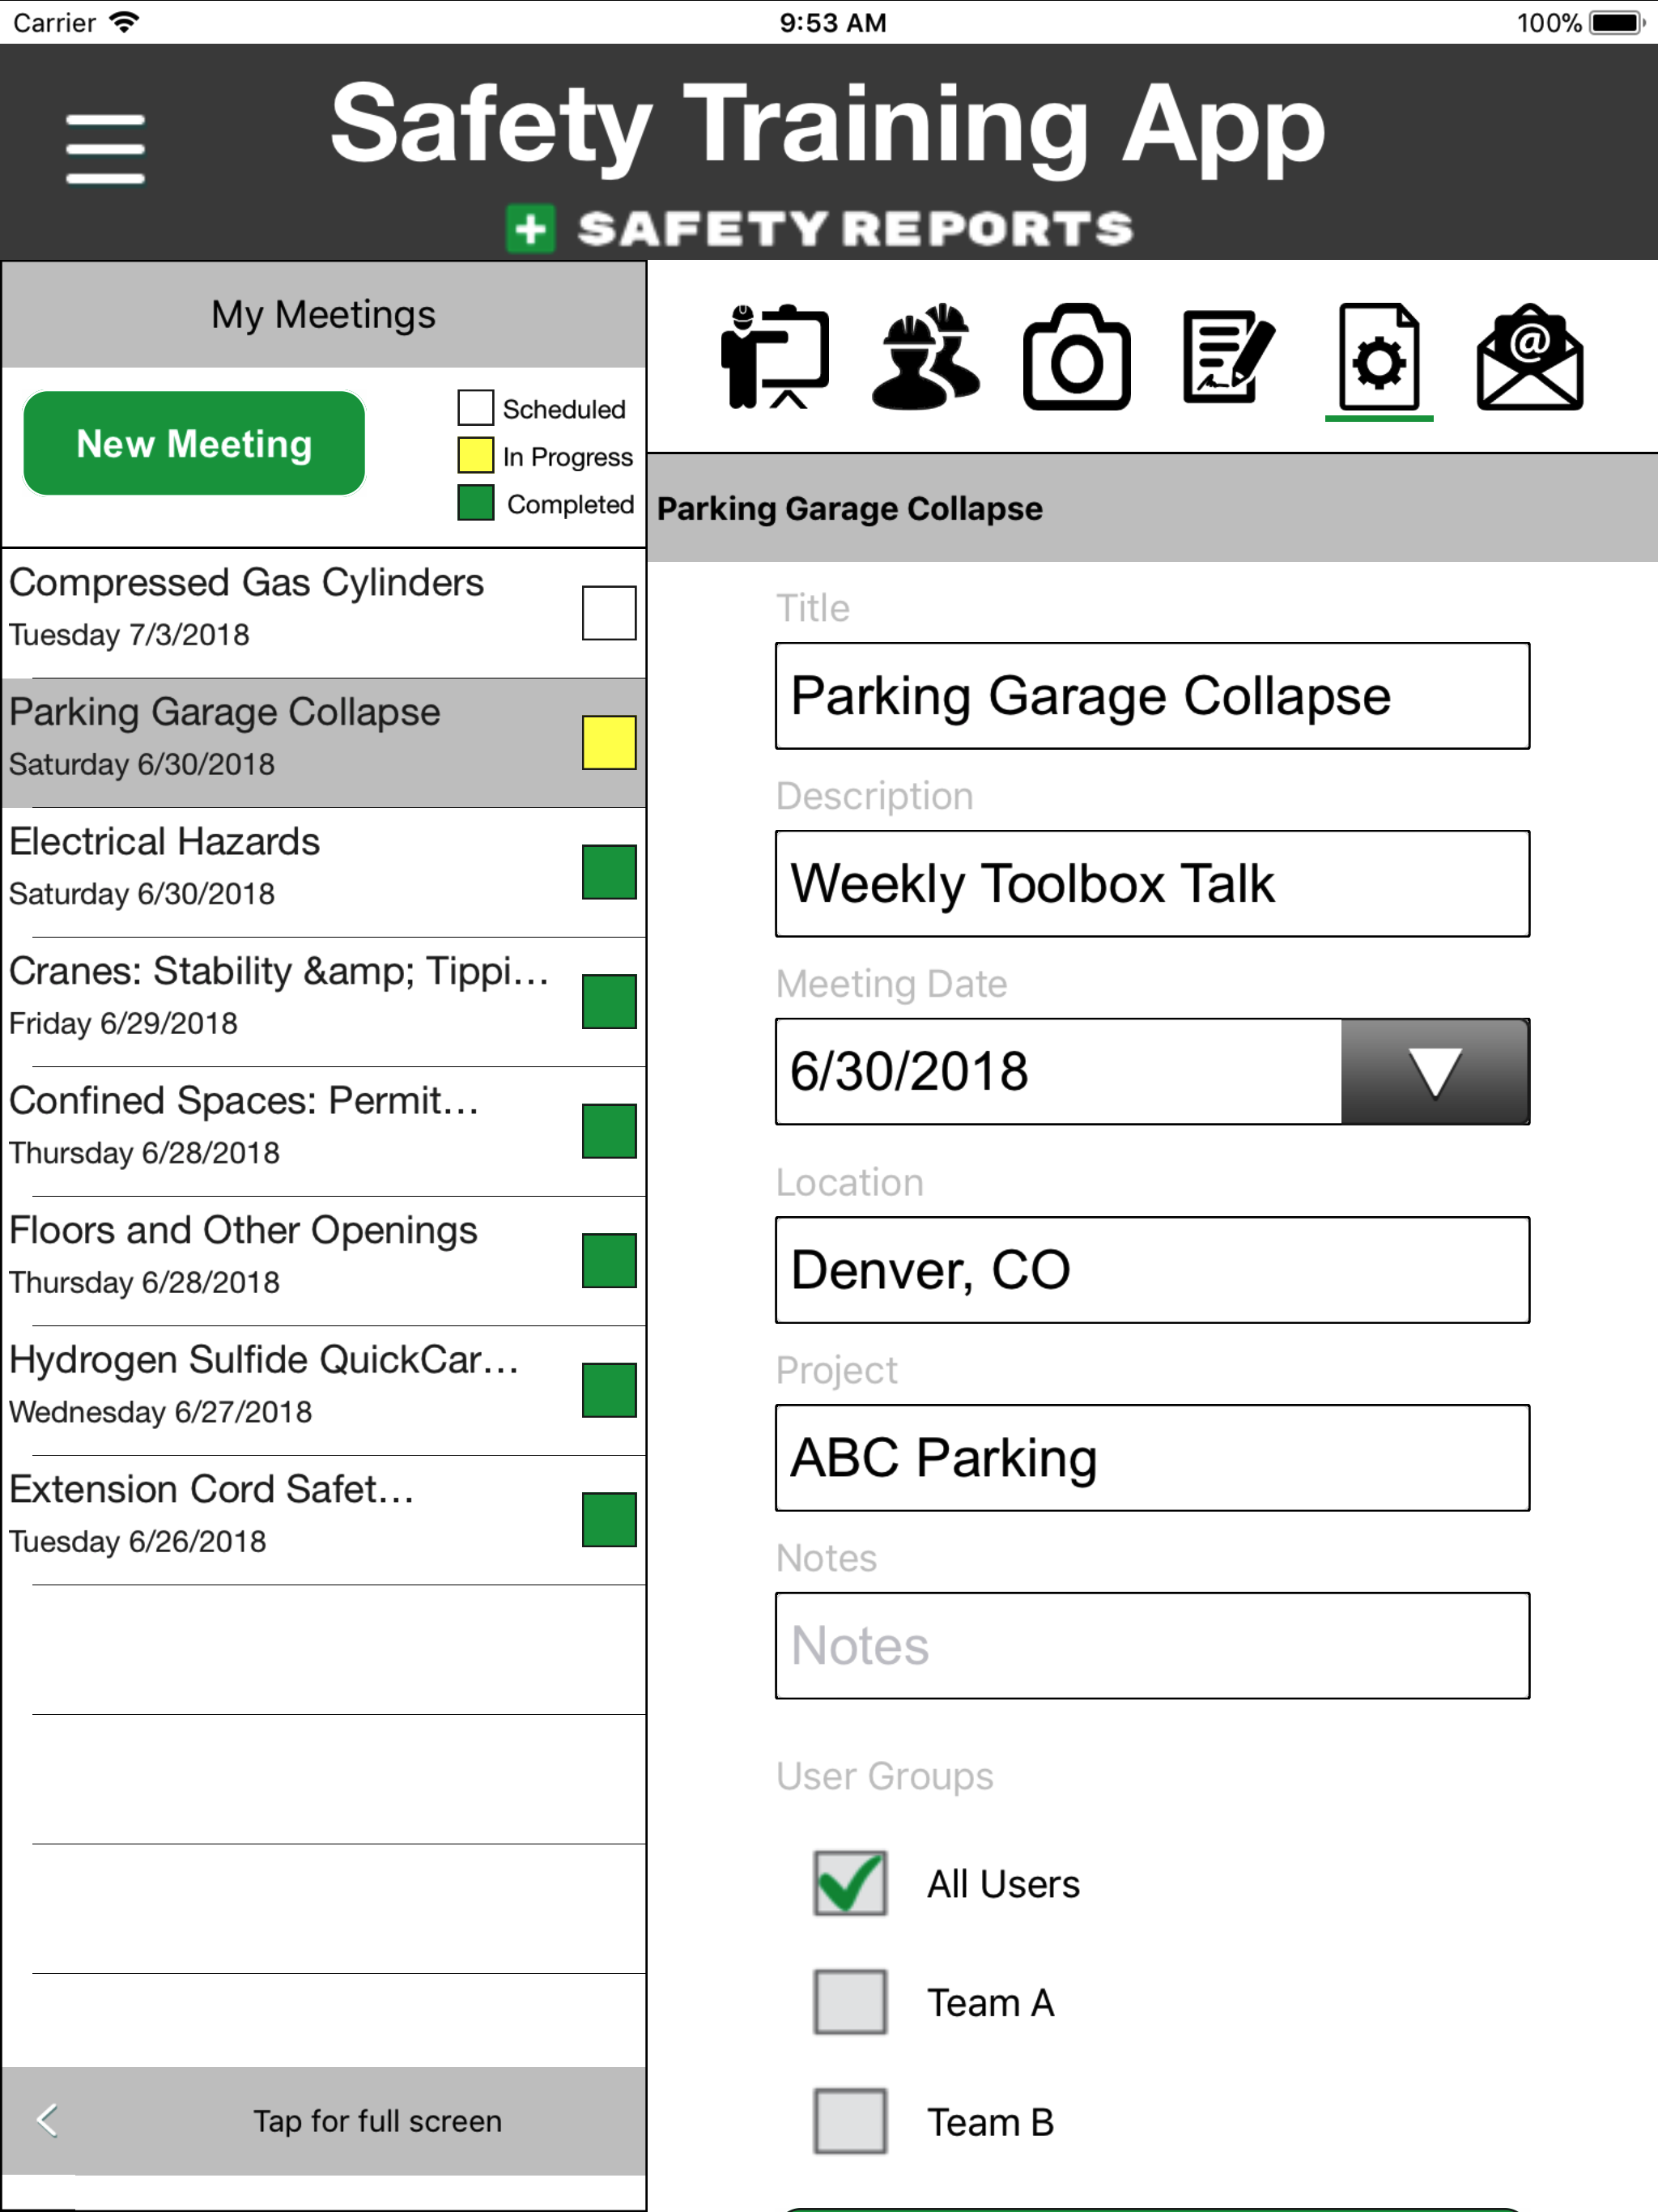Click green status box of Extension Cord
Viewport: 1658px width, 2212px height.
[x=609, y=1520]
